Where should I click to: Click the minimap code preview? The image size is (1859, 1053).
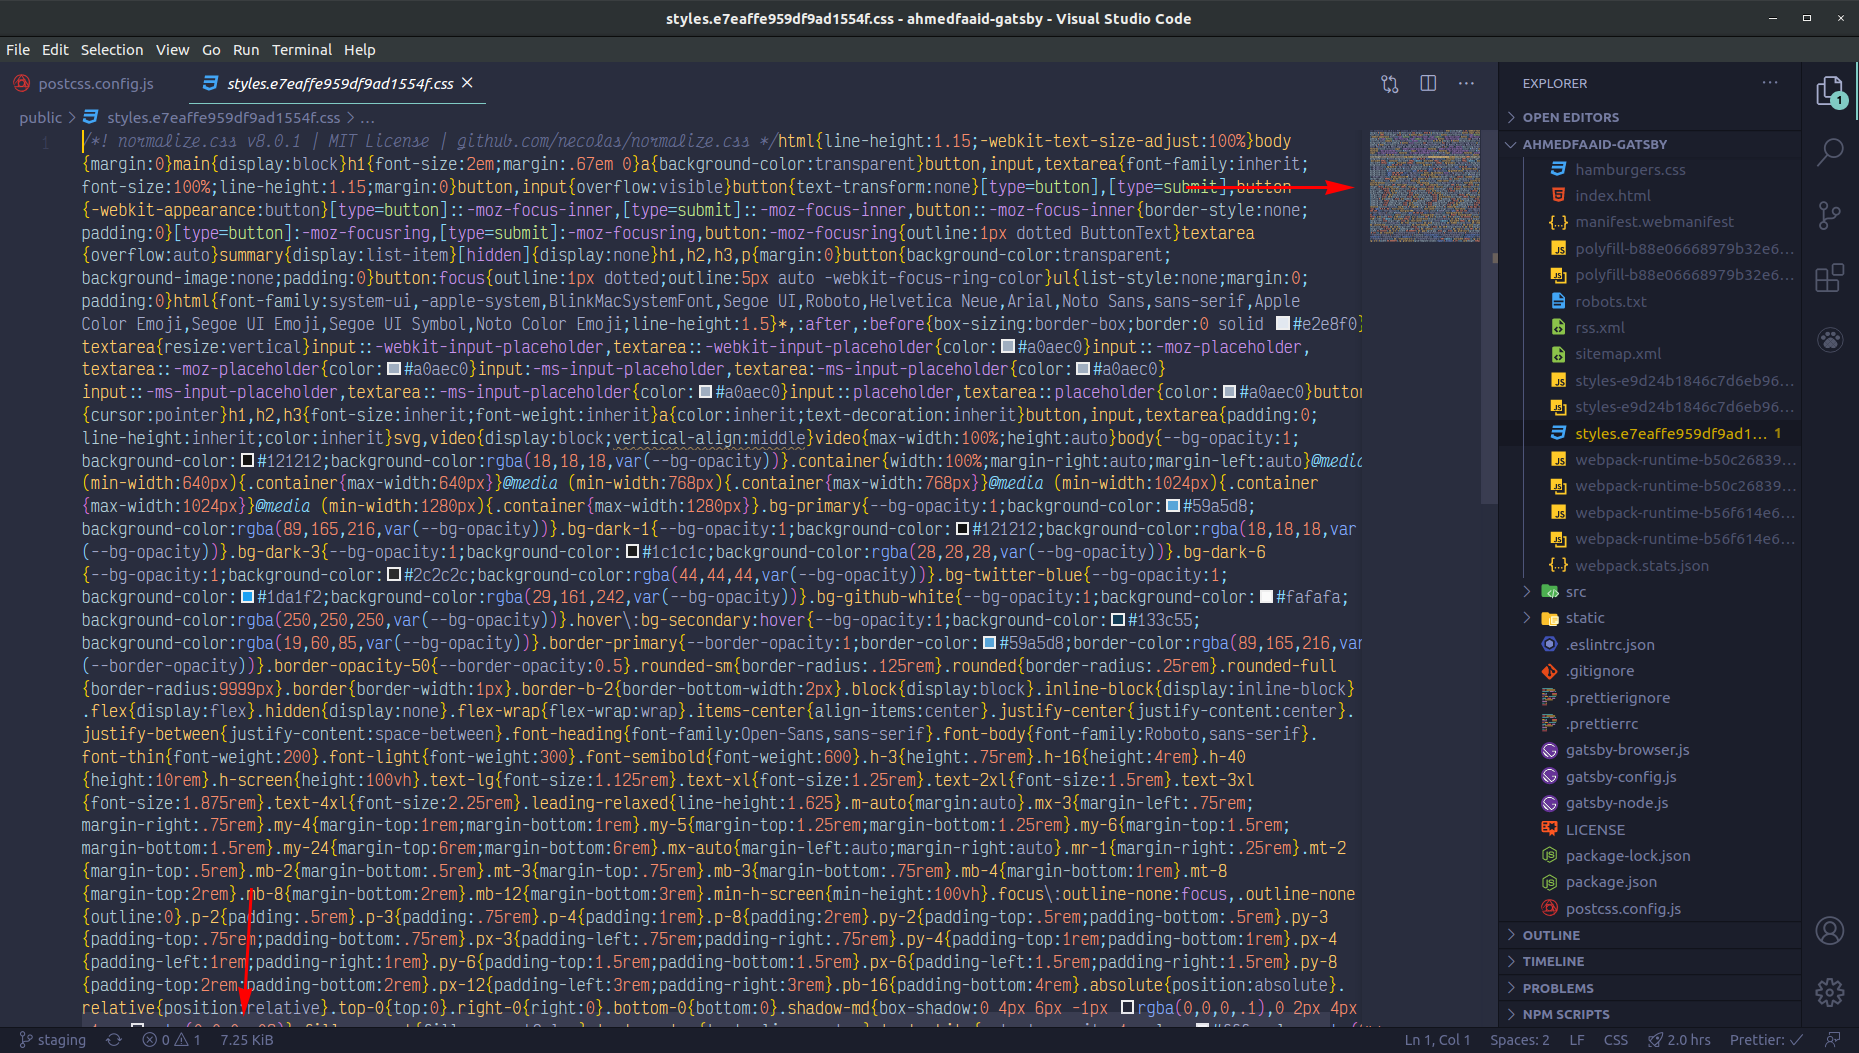(x=1424, y=186)
